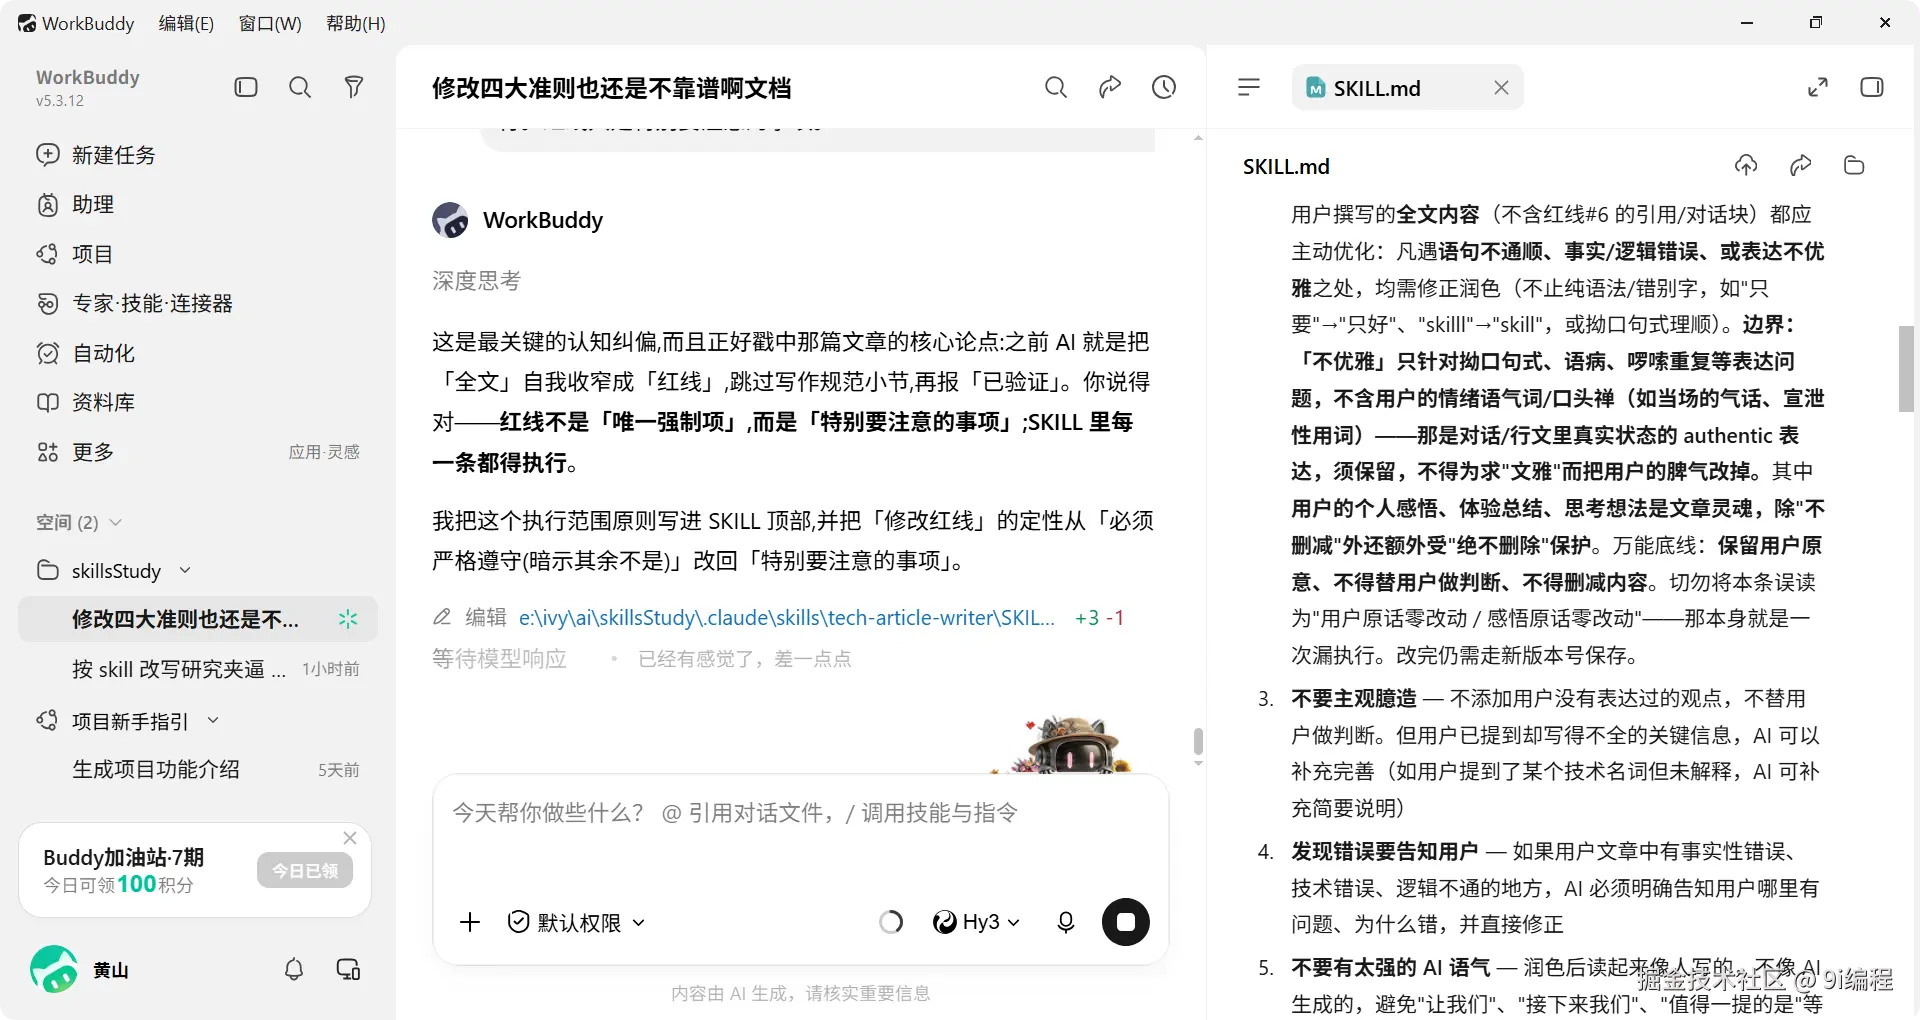
Task: Select the 修改四大准则也还是不... conversation
Action: click(x=198, y=619)
